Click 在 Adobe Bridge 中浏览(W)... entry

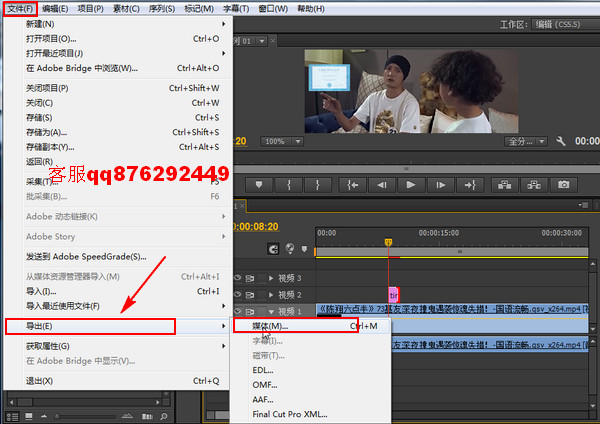tap(125, 68)
